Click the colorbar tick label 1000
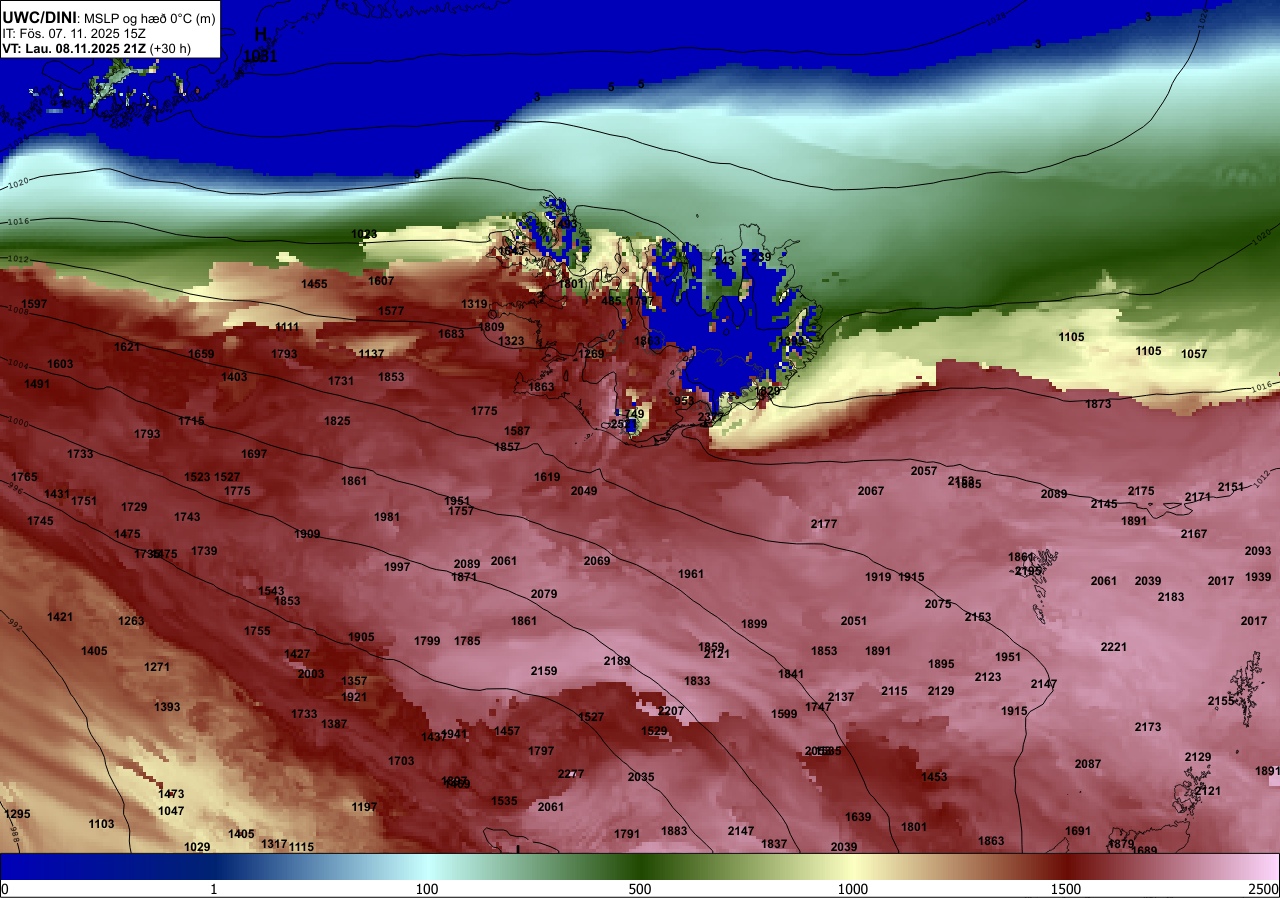Screen dimensions: 1280x898 (x=853, y=889)
